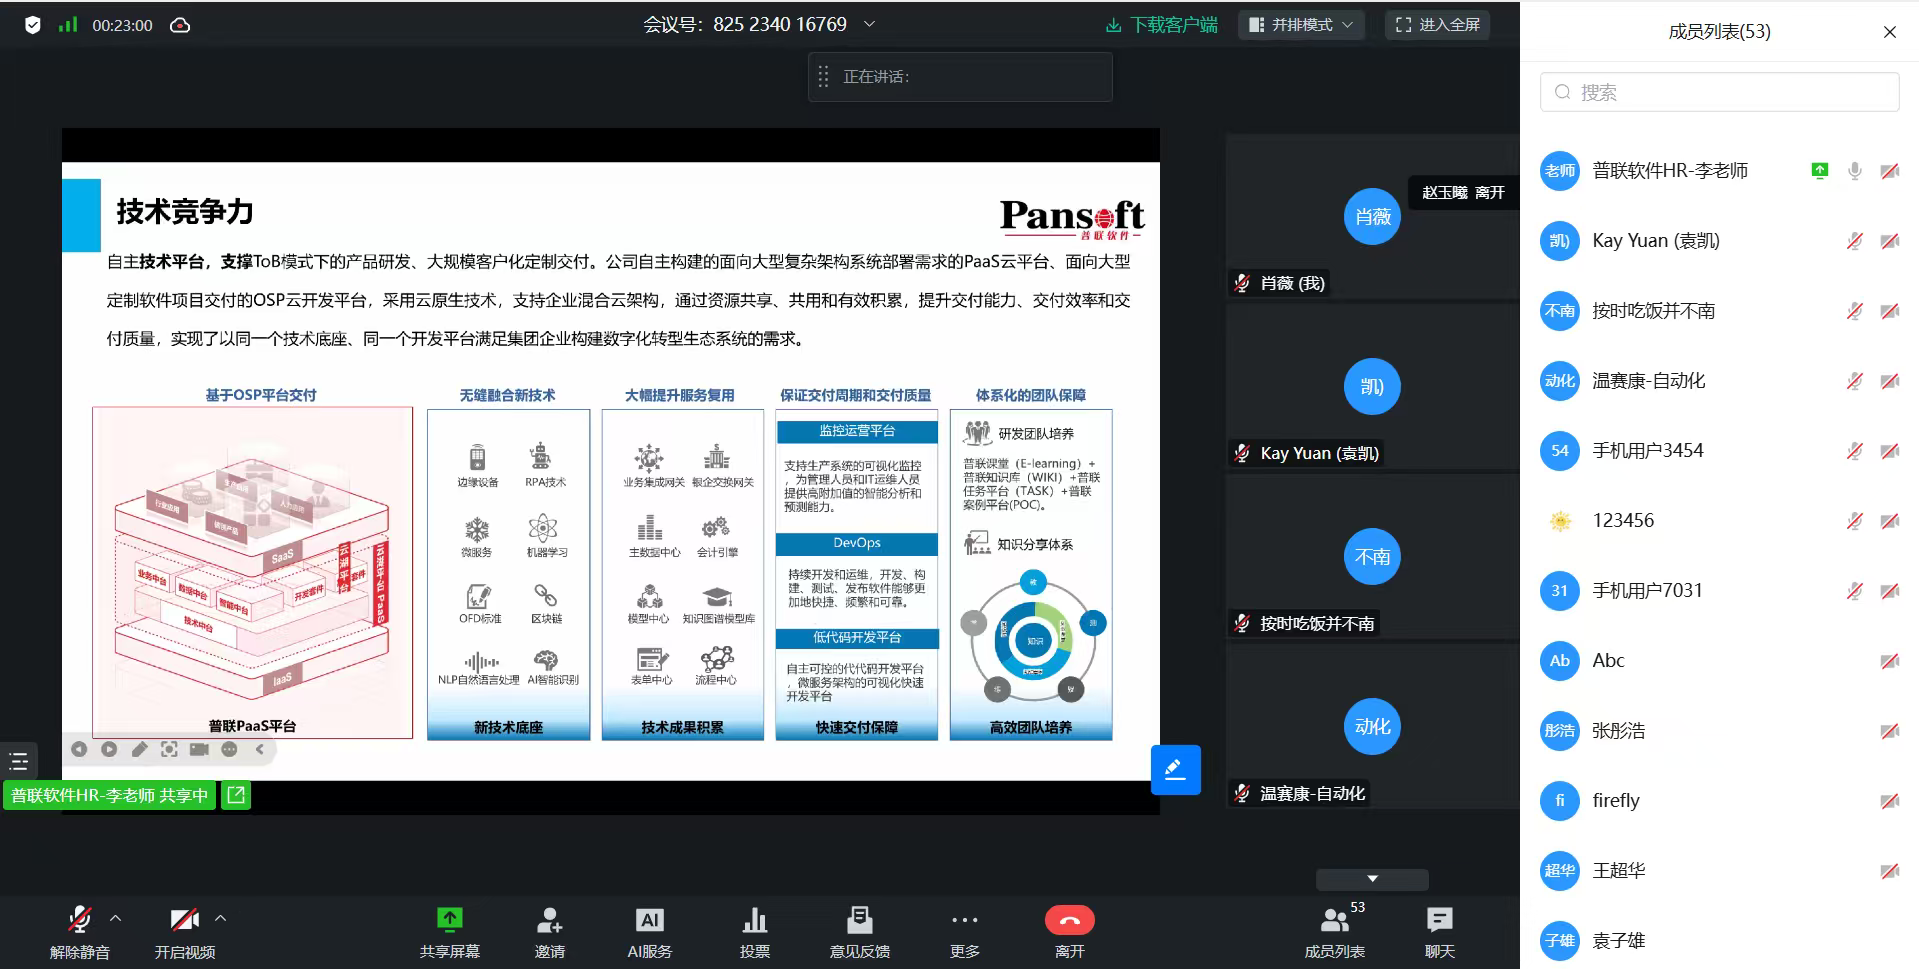
Task: Open the 并排模式 layout dropdown
Action: pos(1301,25)
